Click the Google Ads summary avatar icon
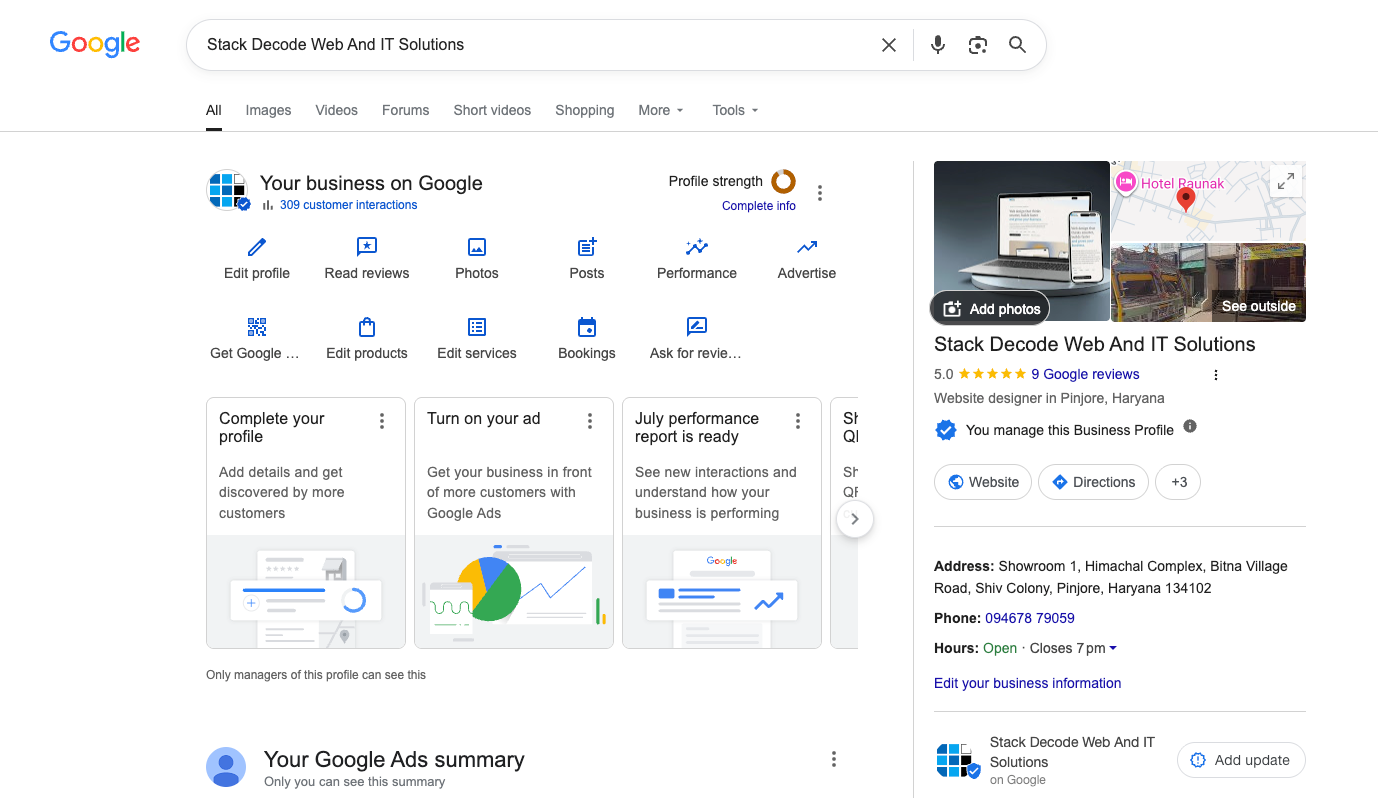This screenshot has width=1378, height=798. coord(226,767)
